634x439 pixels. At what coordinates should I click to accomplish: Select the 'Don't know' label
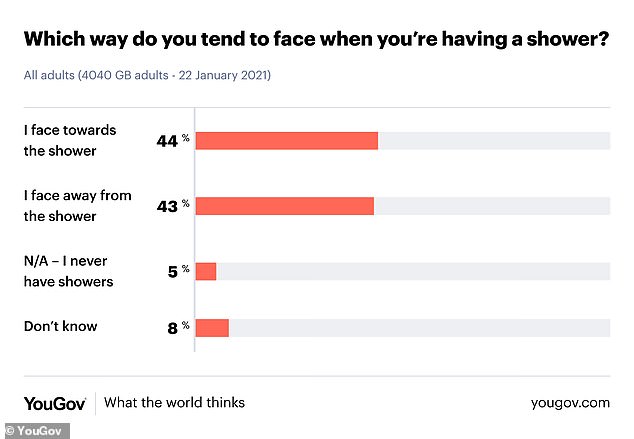click(62, 326)
